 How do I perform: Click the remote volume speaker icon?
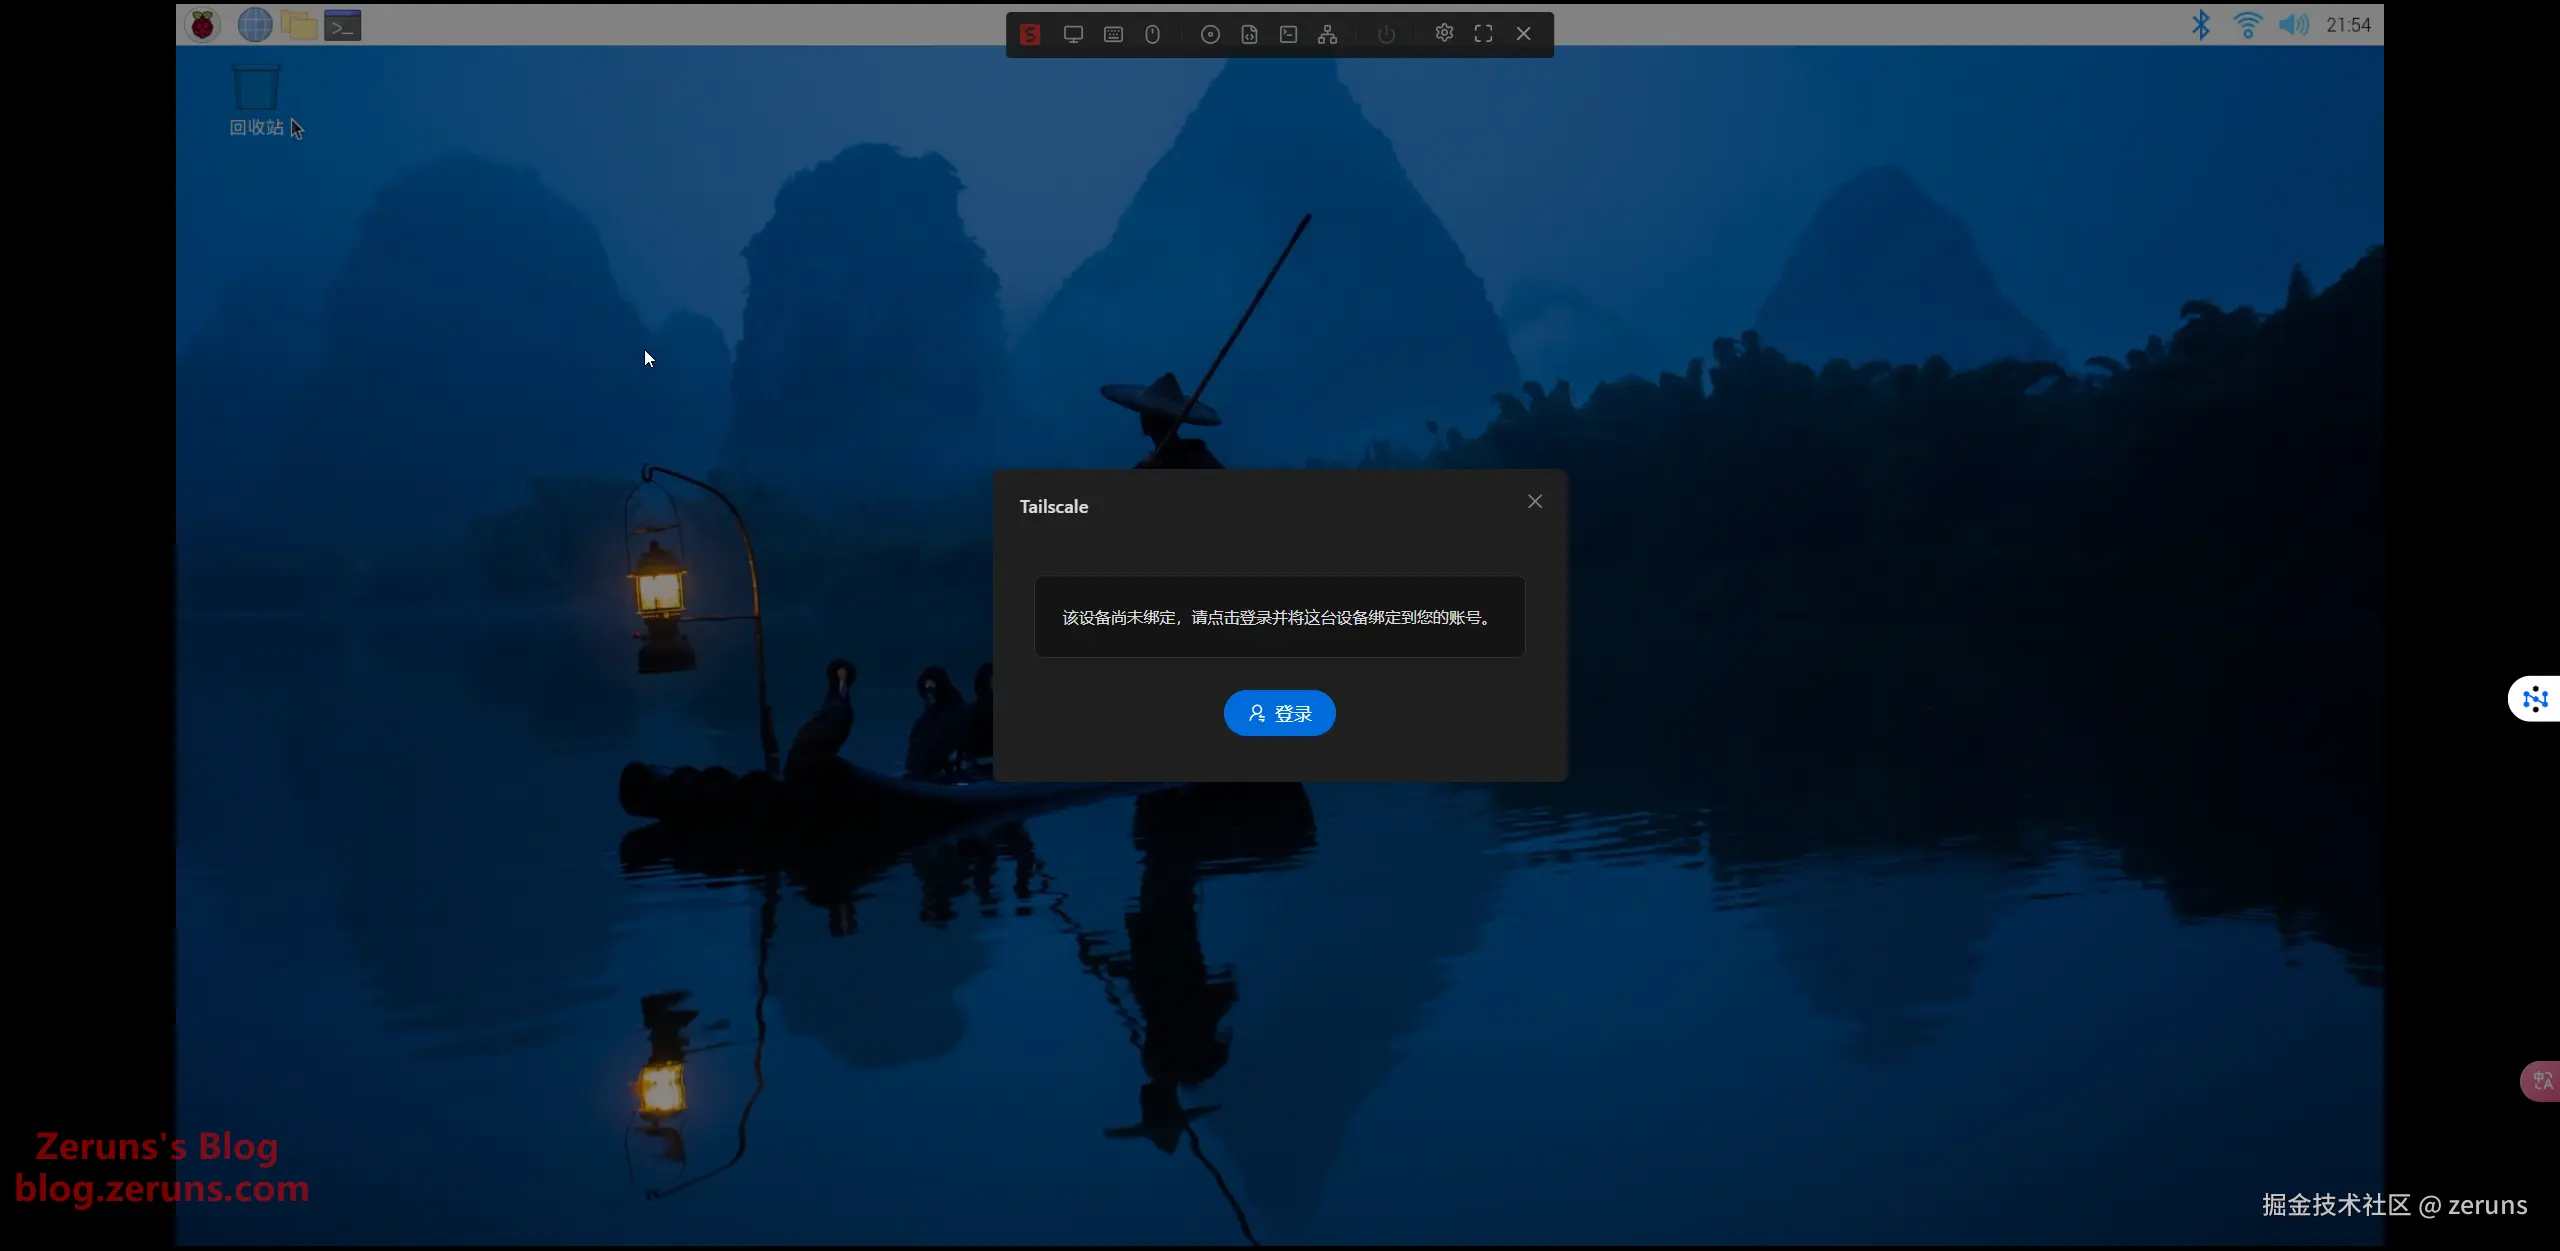tap(2293, 25)
